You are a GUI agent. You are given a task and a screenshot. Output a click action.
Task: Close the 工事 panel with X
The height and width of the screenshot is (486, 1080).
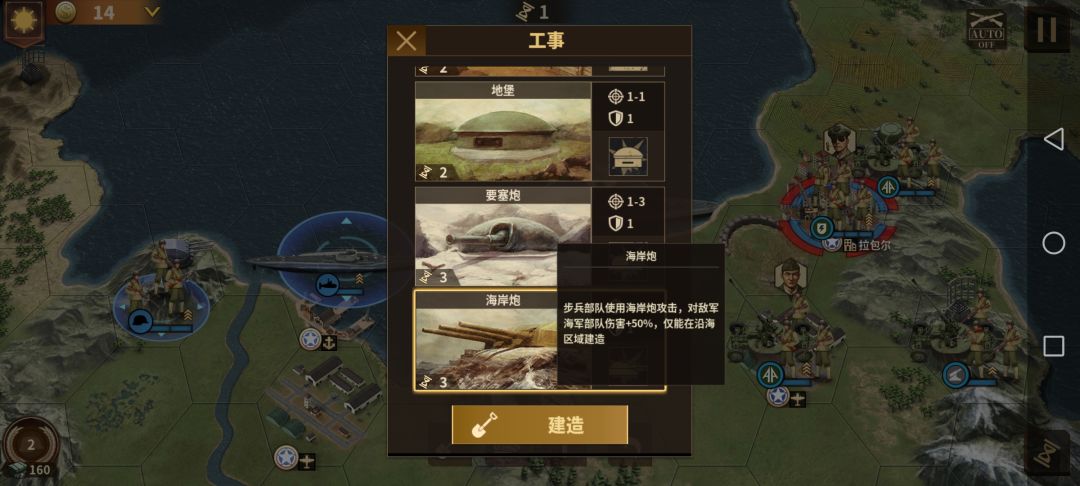(406, 41)
